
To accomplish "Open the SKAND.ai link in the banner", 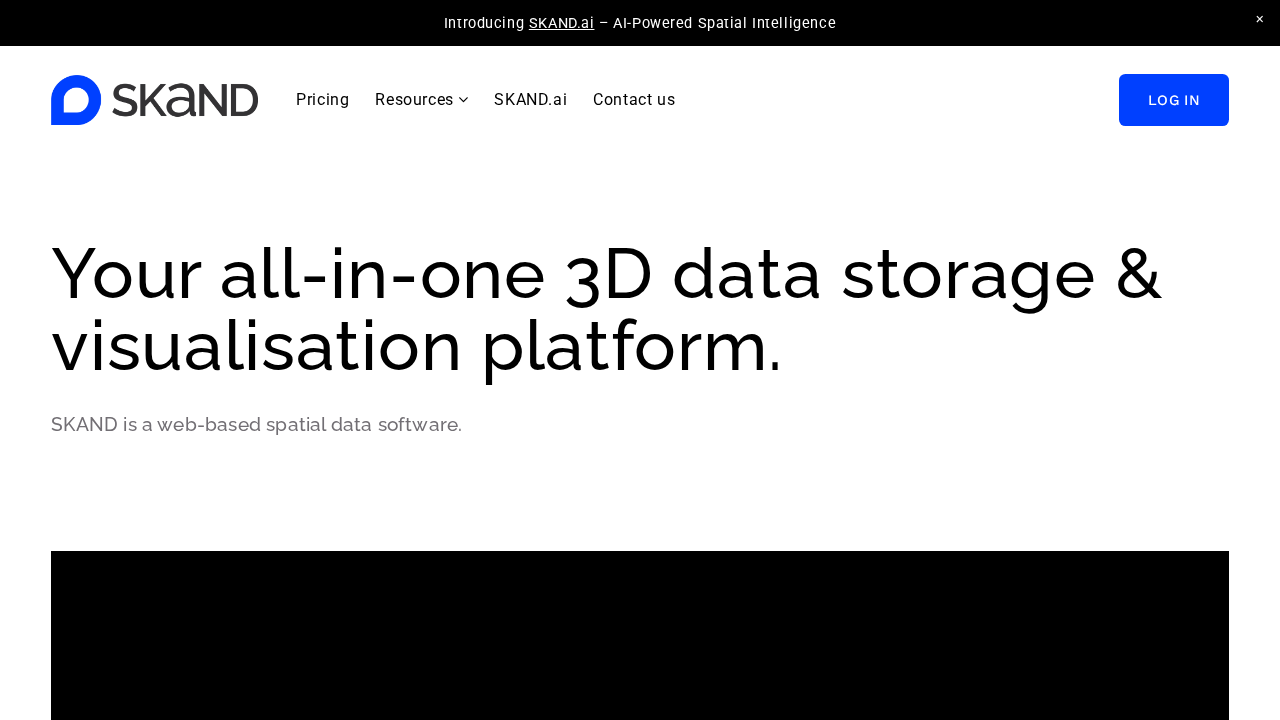I will point(561,23).
